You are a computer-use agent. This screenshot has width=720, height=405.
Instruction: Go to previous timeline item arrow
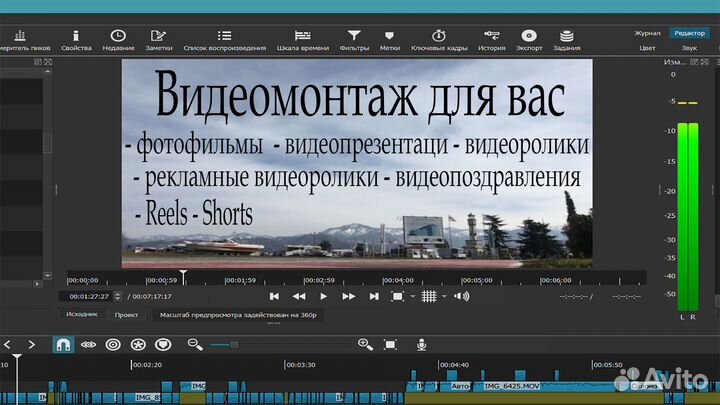pos(7,344)
